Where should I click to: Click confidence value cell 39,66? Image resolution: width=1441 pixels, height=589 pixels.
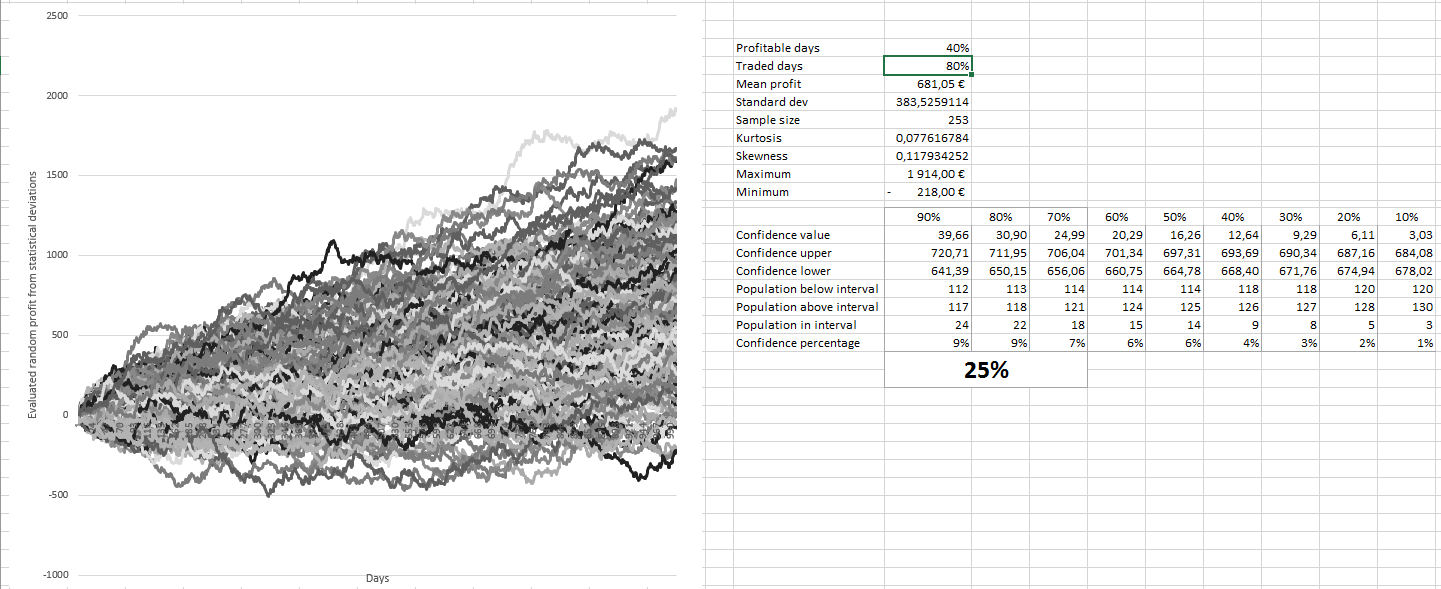[928, 235]
